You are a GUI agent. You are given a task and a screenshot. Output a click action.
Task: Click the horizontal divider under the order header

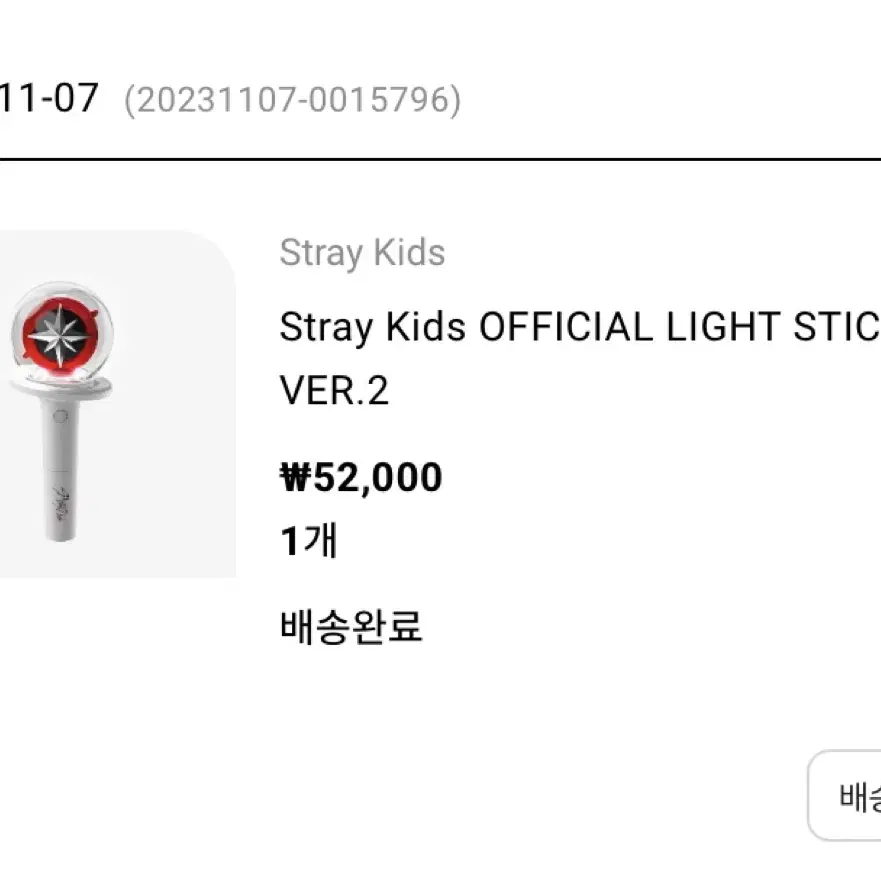(440, 160)
